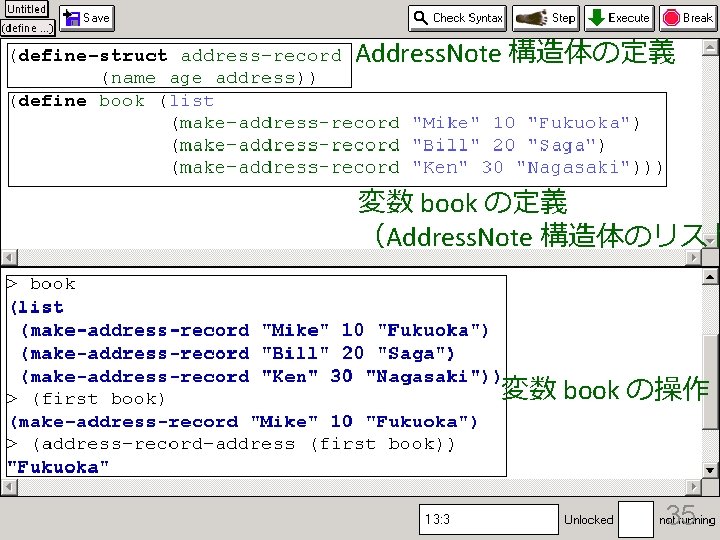The image size is (720, 540).
Task: Click the empty box beside Unlocked
Action: coord(636,519)
